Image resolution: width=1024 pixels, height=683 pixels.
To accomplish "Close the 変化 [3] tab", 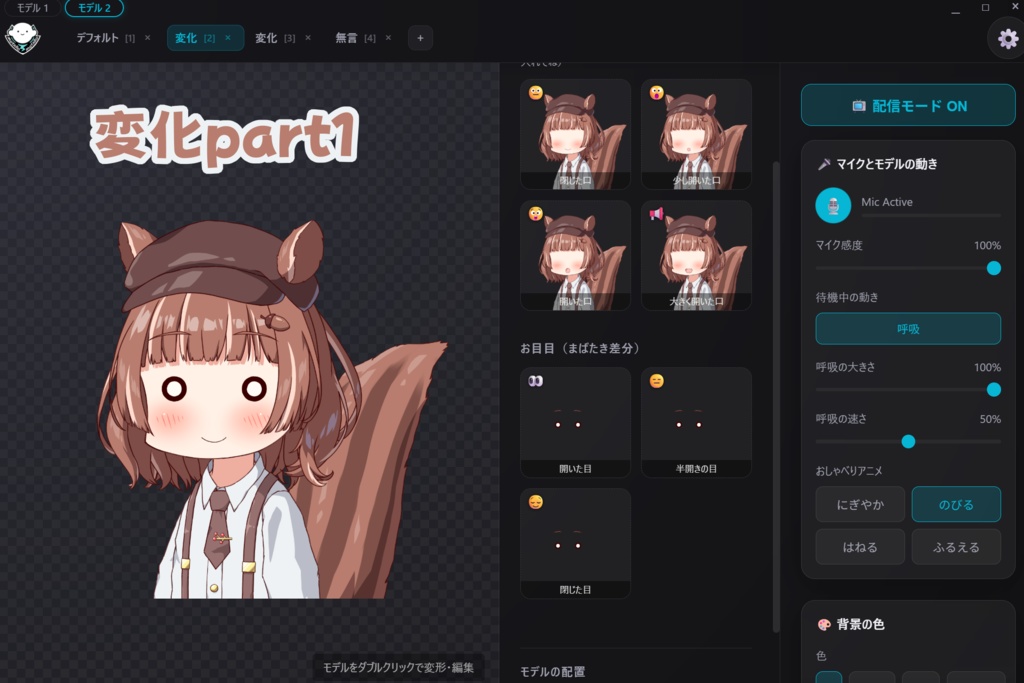I will click(x=308, y=38).
